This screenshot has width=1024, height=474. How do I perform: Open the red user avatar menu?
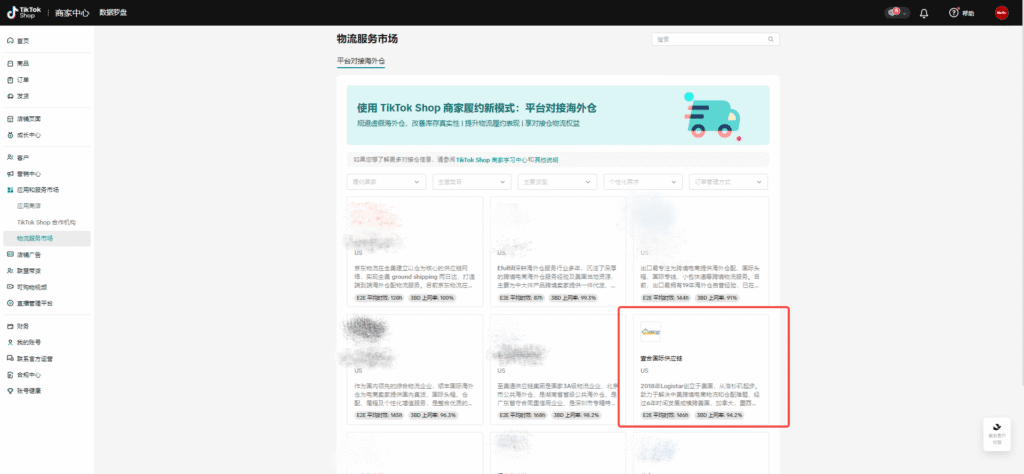coord(1002,13)
